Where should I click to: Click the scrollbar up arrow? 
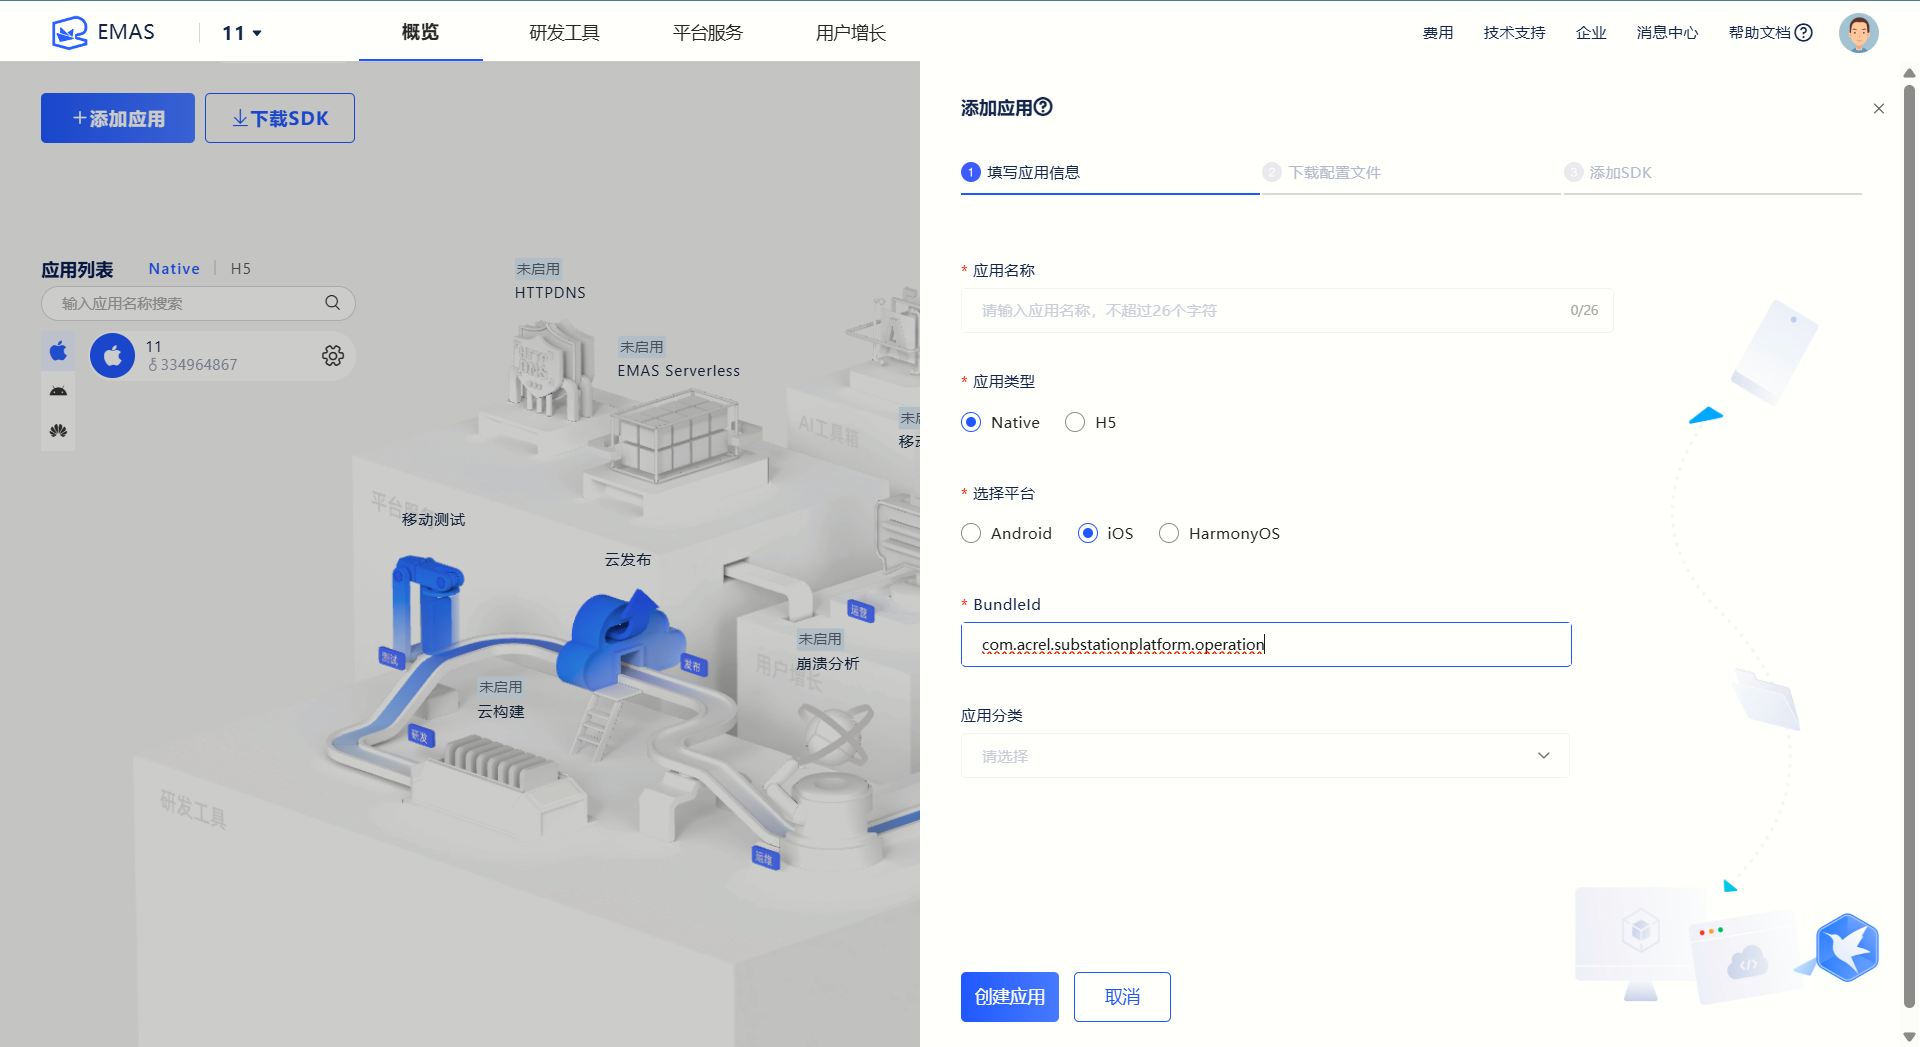[x=1909, y=73]
